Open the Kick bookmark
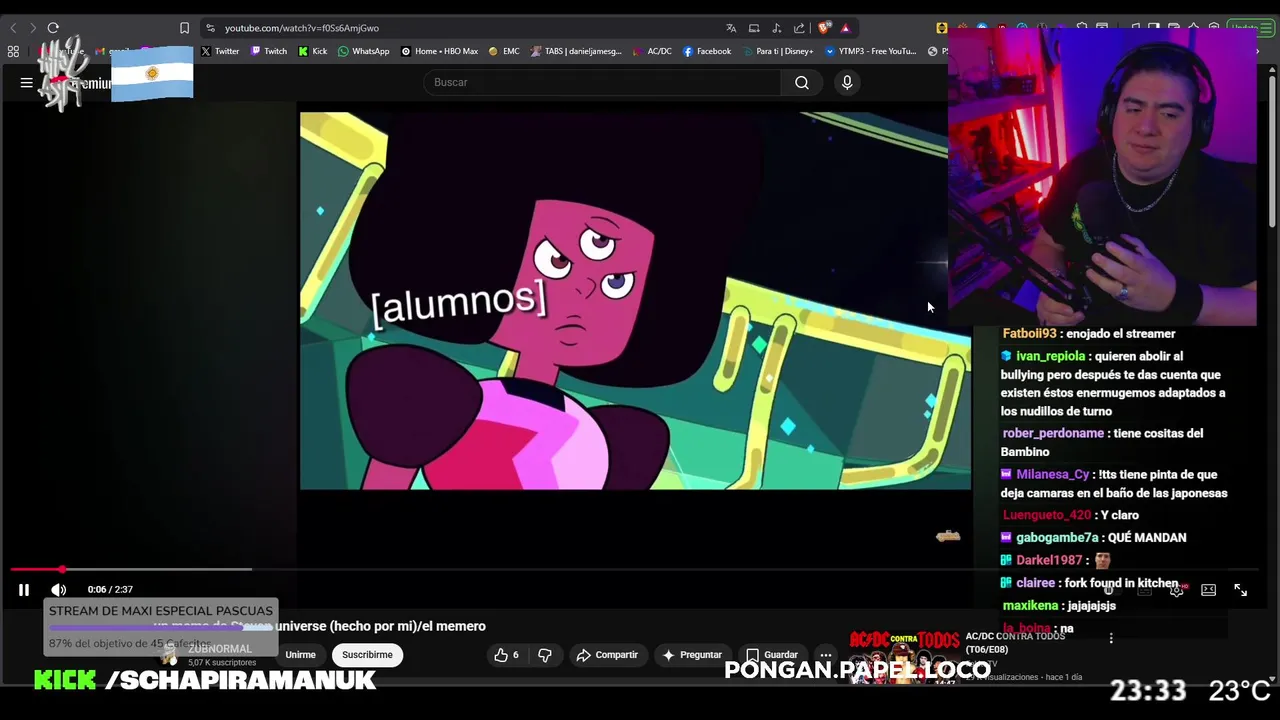 click(x=313, y=51)
